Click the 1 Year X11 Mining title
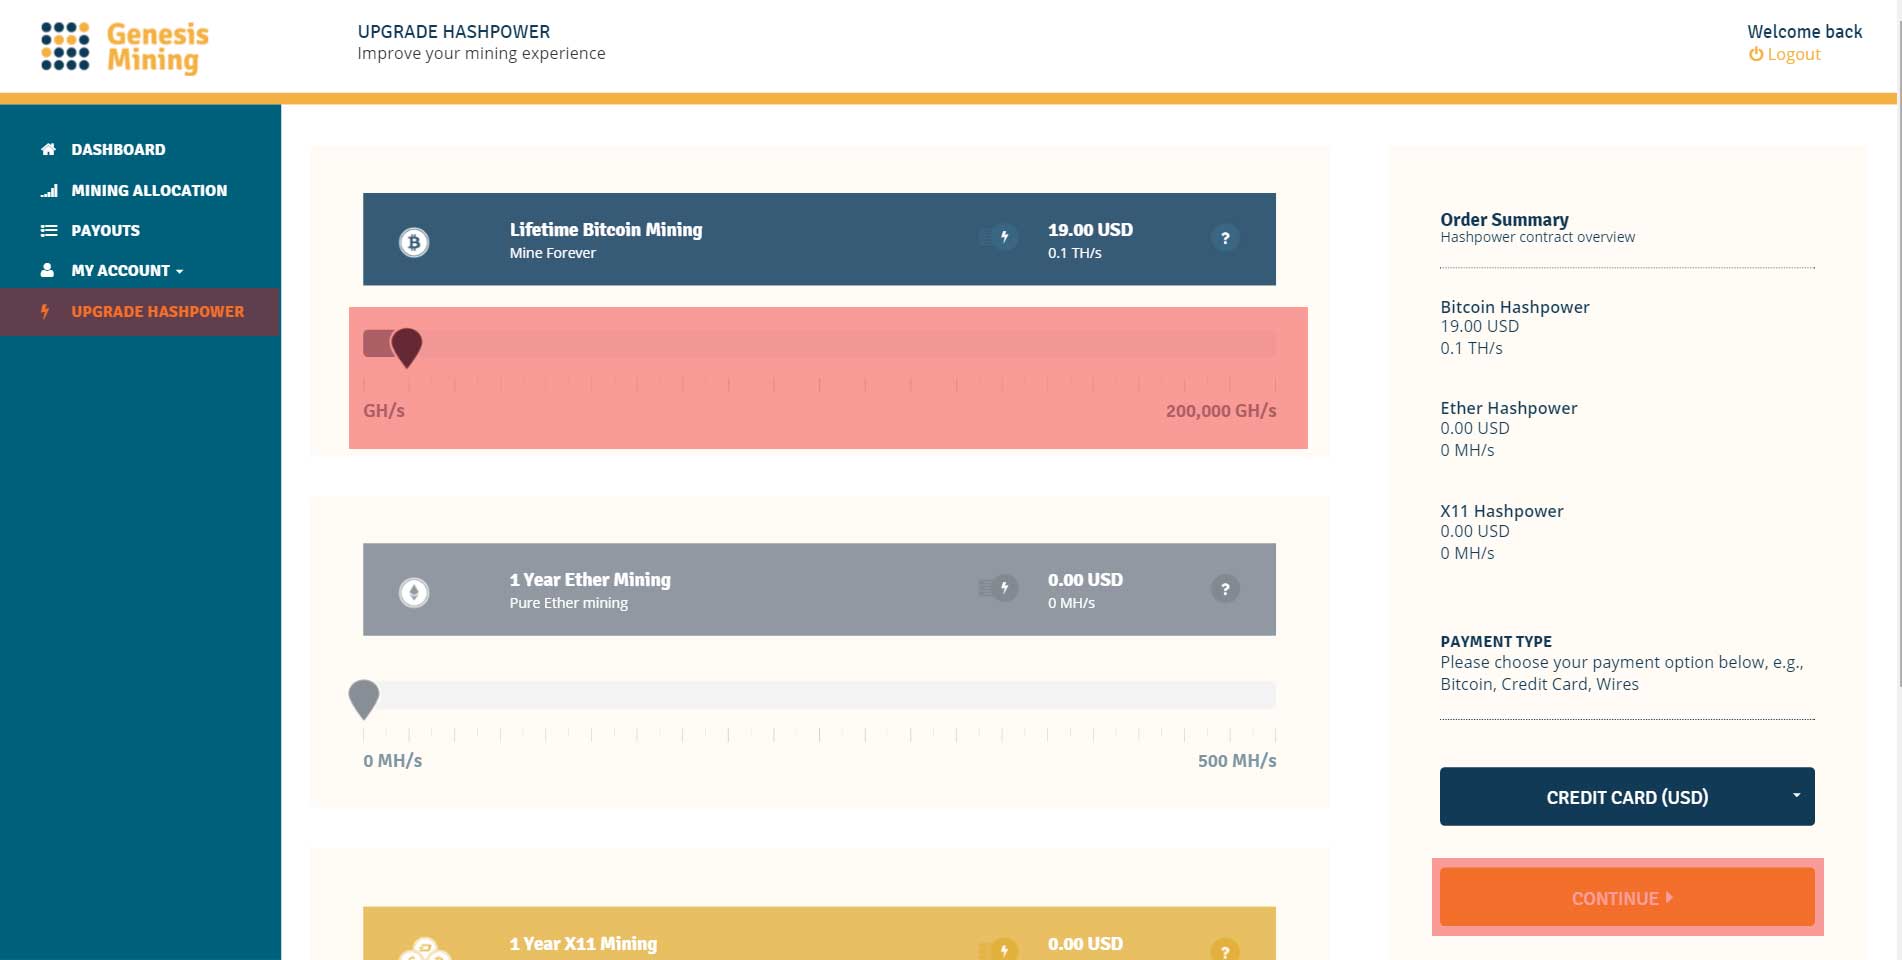The height and width of the screenshot is (960, 1902). (x=583, y=943)
